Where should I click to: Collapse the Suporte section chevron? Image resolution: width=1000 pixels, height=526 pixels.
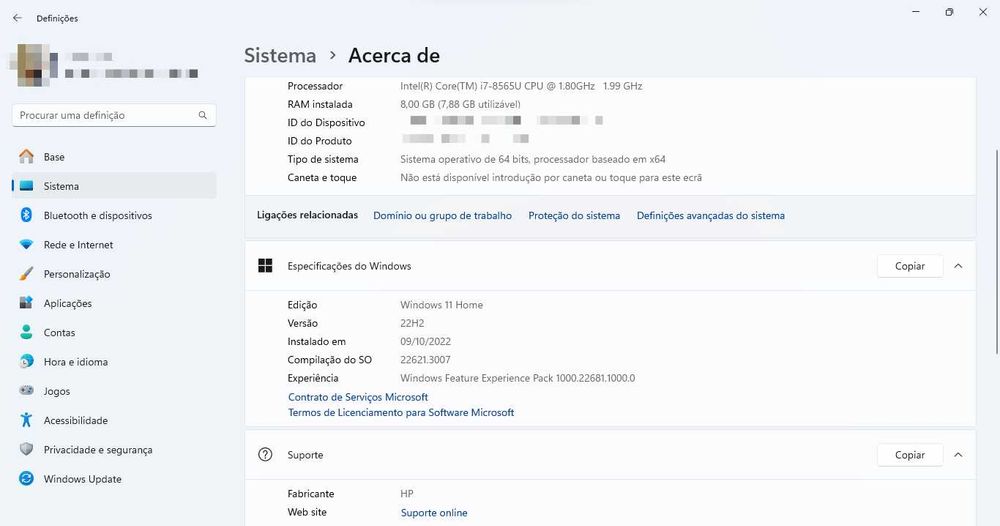point(958,455)
